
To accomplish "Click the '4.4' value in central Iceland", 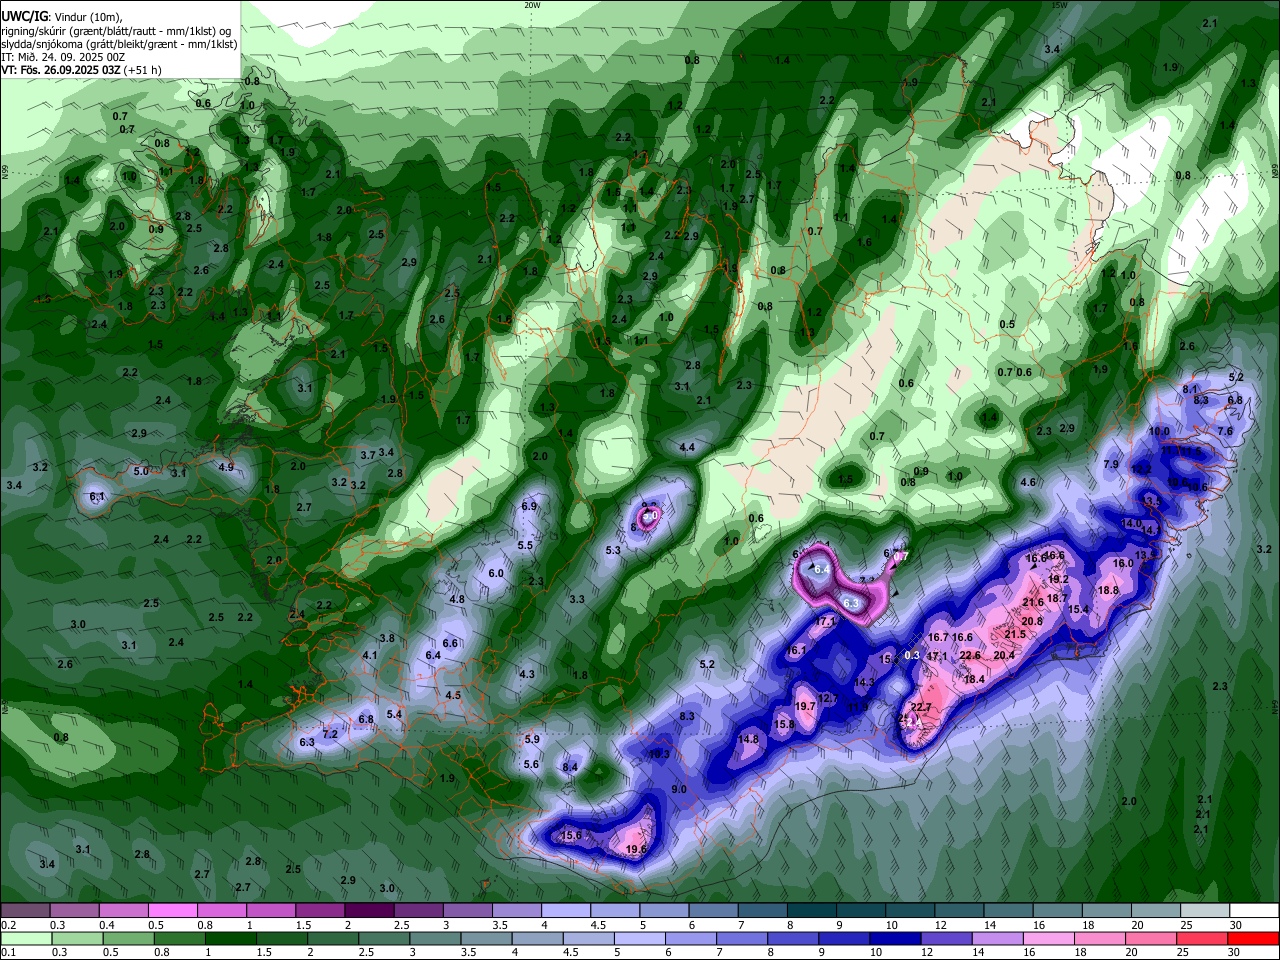I will pos(687,447).
